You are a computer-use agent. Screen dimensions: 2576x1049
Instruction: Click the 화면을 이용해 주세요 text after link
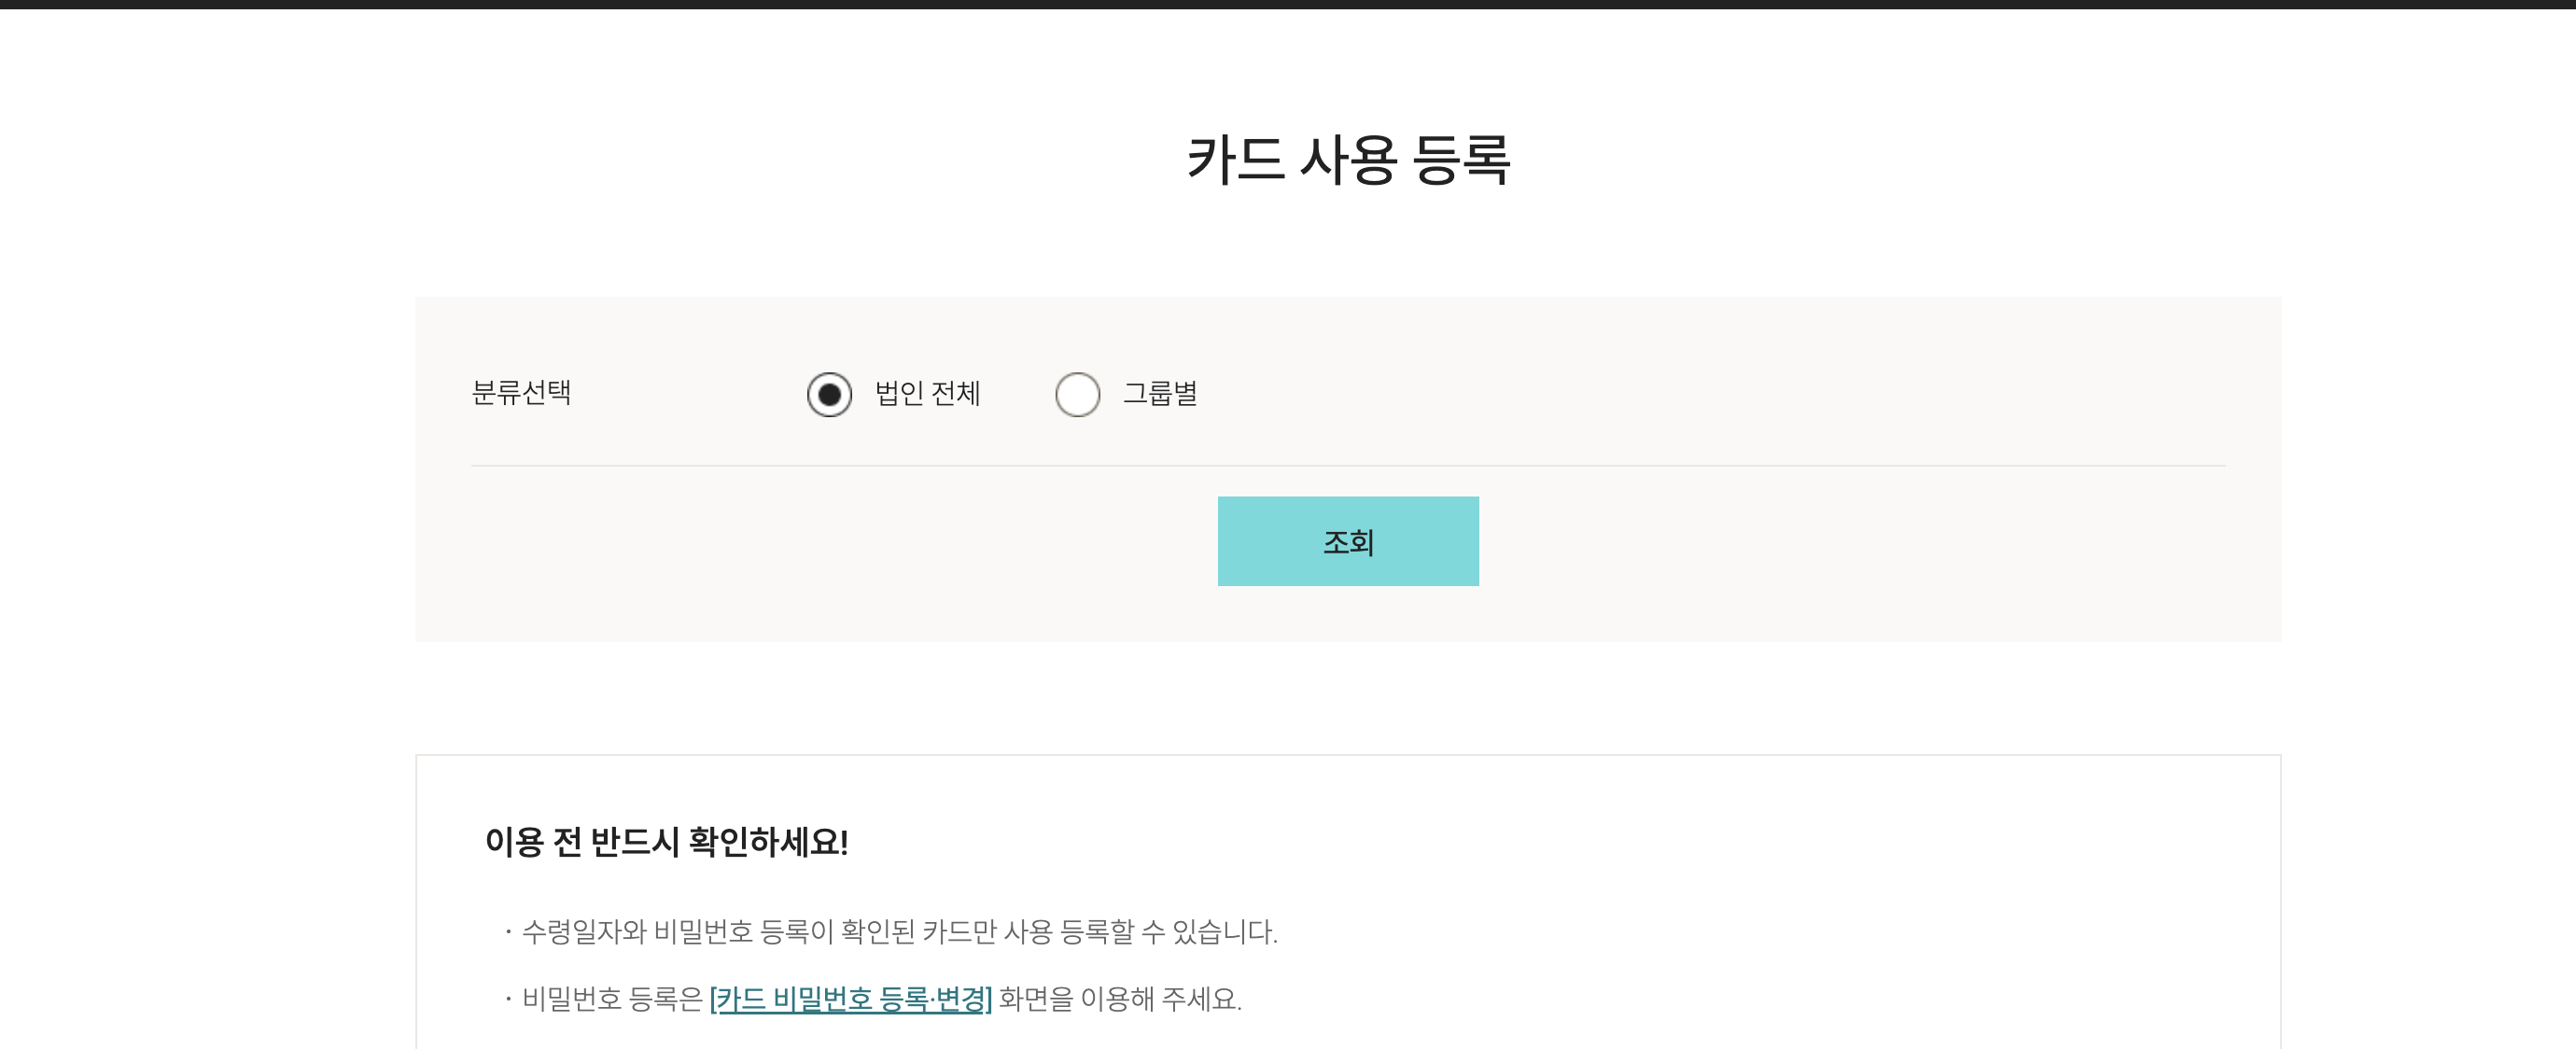click(x=1119, y=998)
